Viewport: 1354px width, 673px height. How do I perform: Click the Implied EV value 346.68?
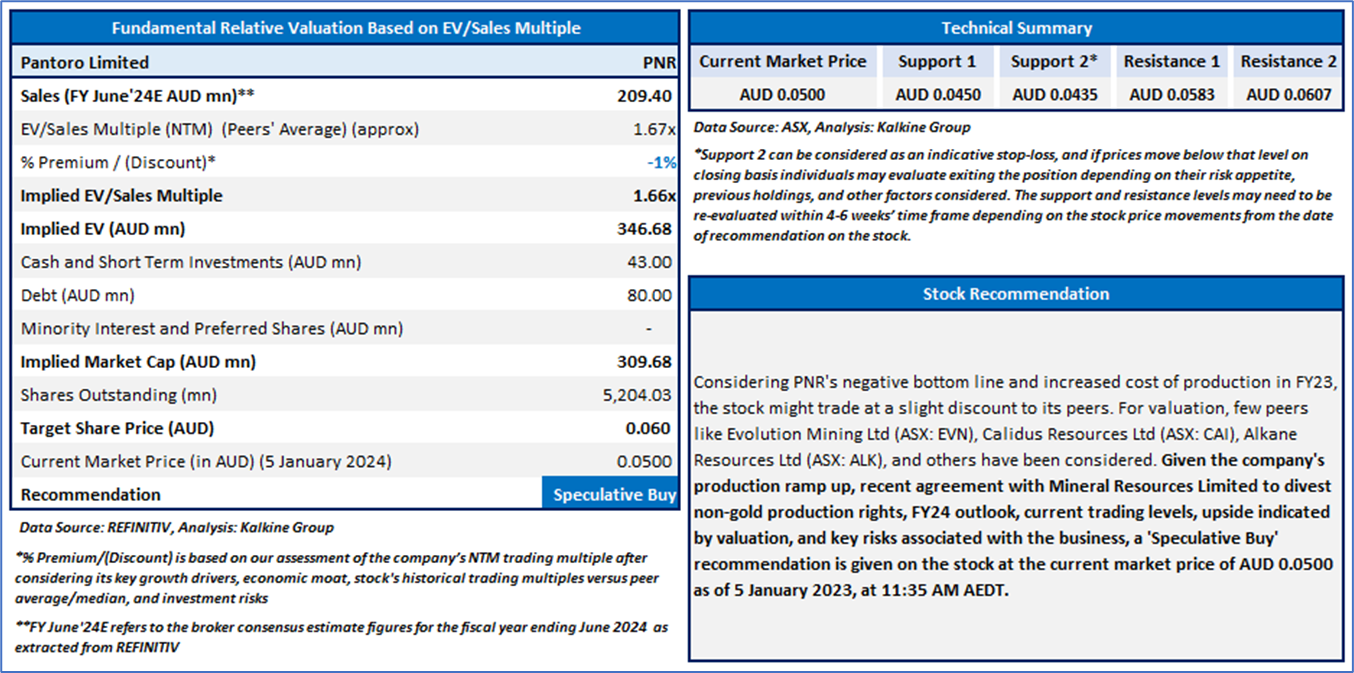(646, 229)
